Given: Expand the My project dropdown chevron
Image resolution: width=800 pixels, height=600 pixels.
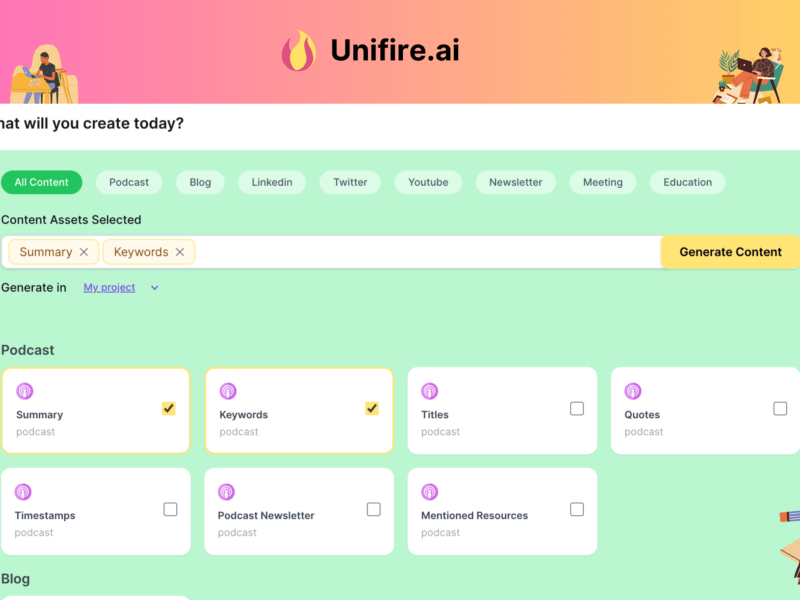Looking at the screenshot, I should [x=155, y=288].
